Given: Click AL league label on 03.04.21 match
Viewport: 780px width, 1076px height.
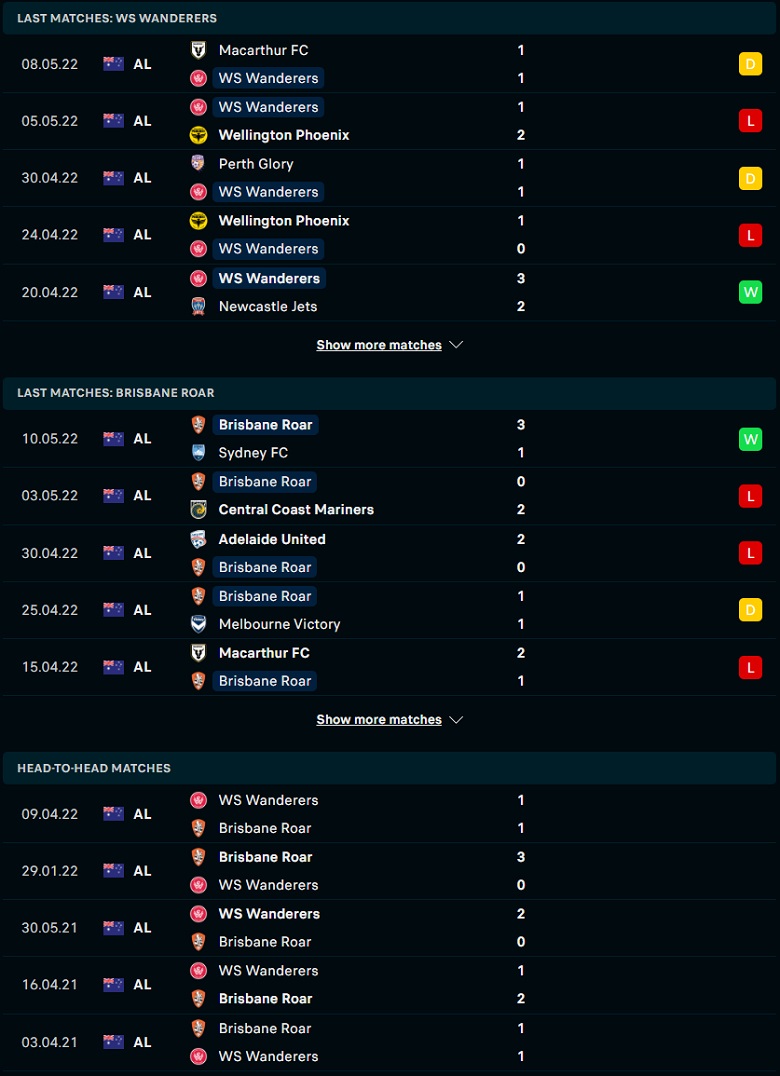Looking at the screenshot, I should click(142, 1042).
